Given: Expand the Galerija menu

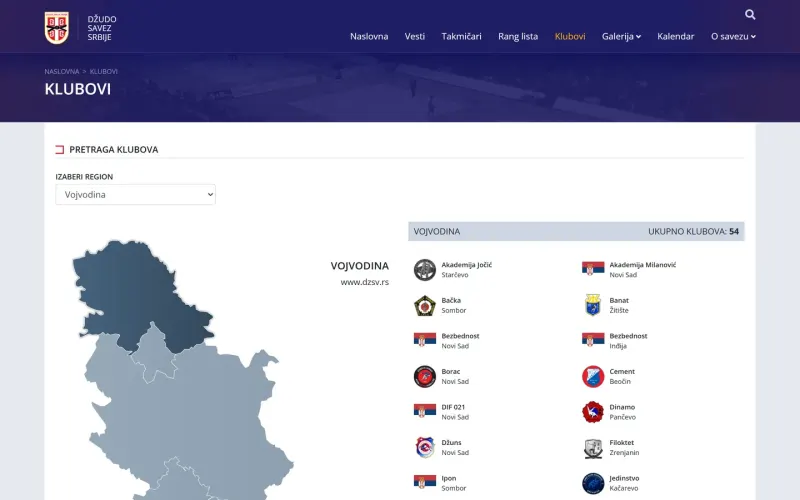Looking at the screenshot, I should tap(621, 36).
